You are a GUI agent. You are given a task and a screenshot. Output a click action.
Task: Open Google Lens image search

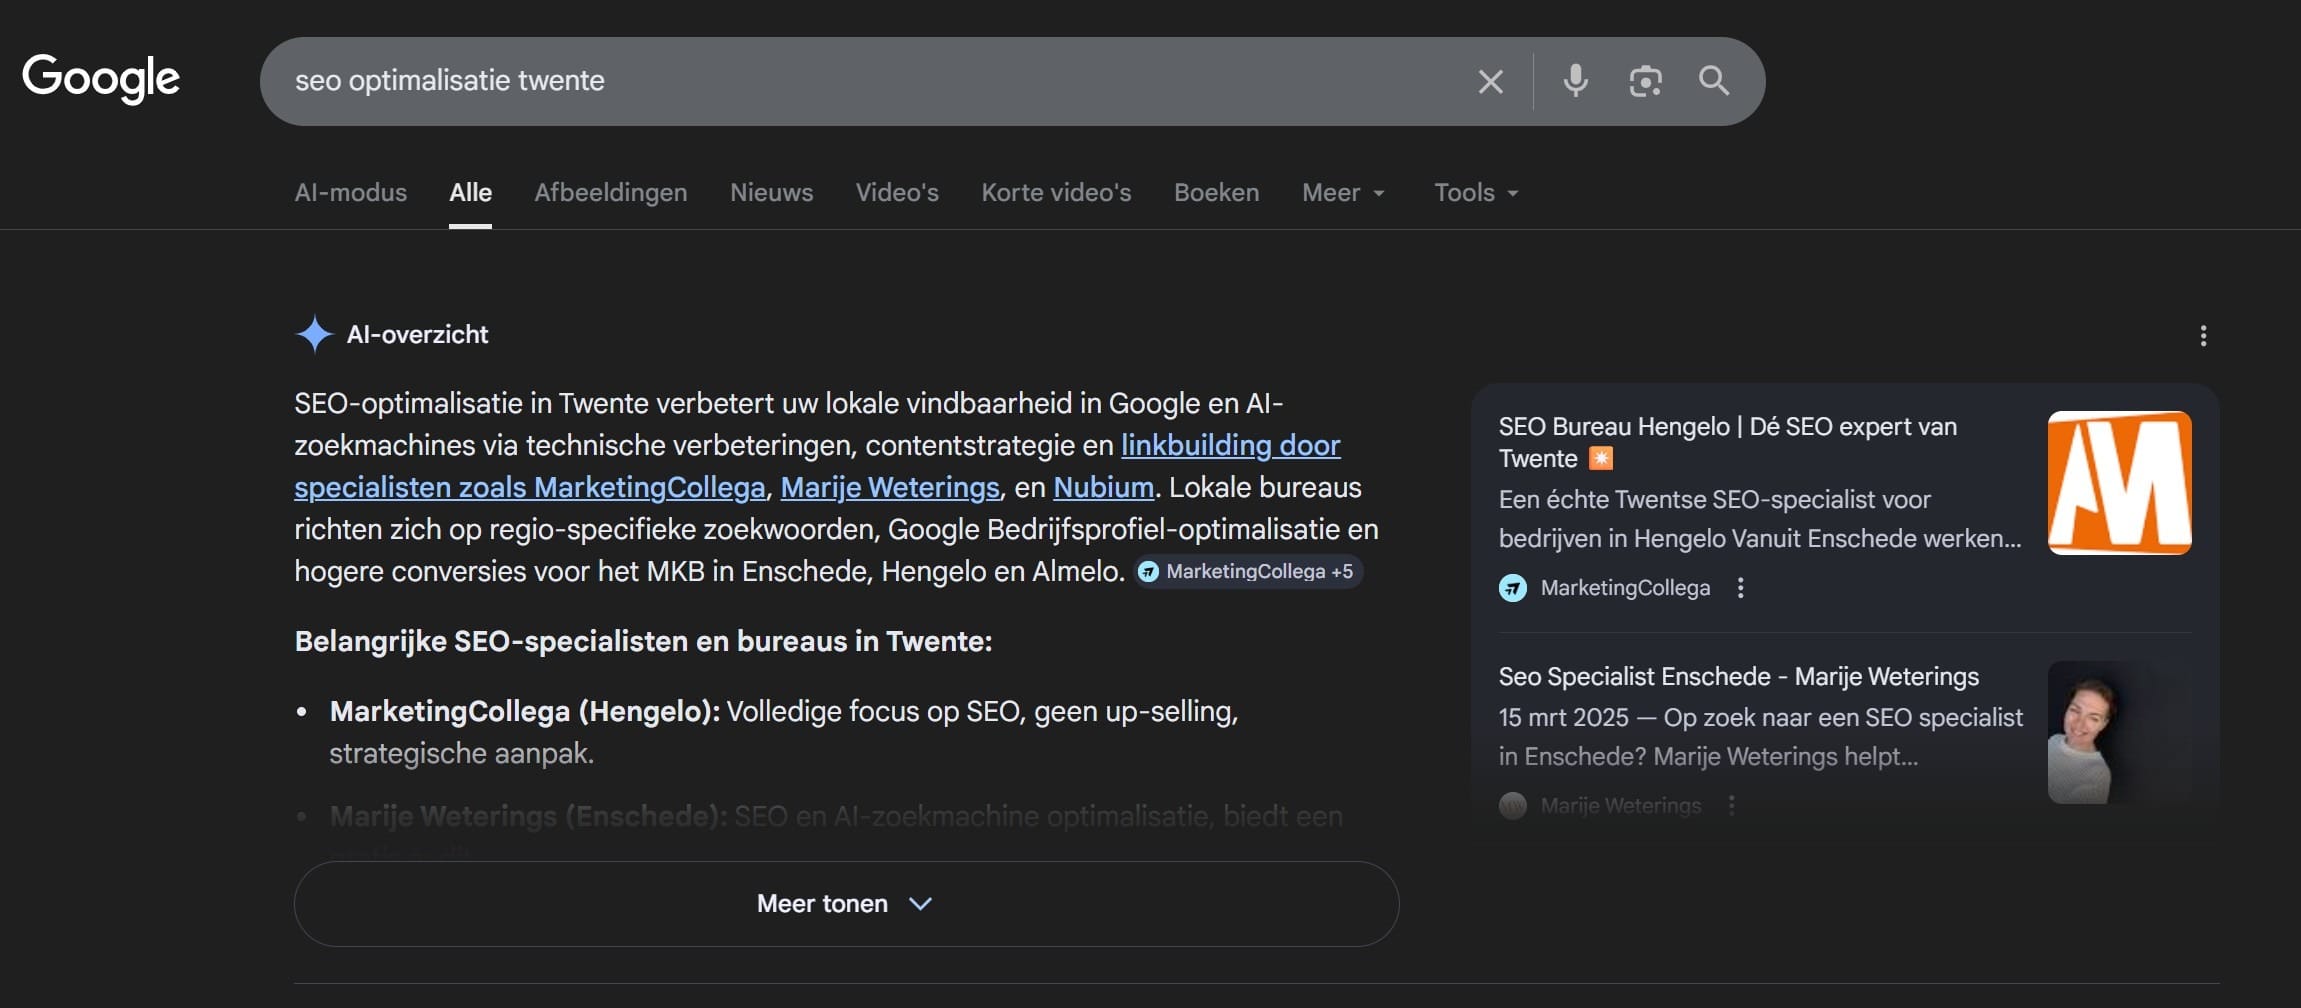1645,80
